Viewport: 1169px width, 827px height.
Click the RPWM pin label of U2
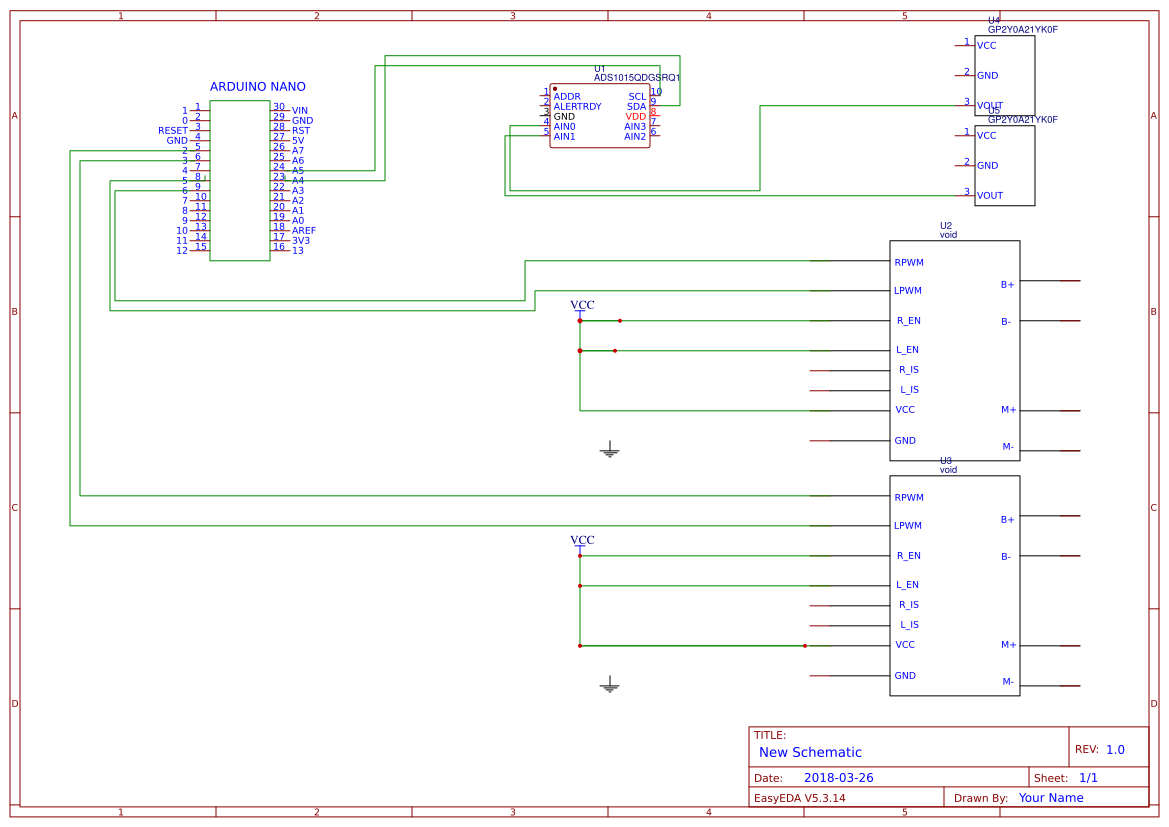point(909,262)
